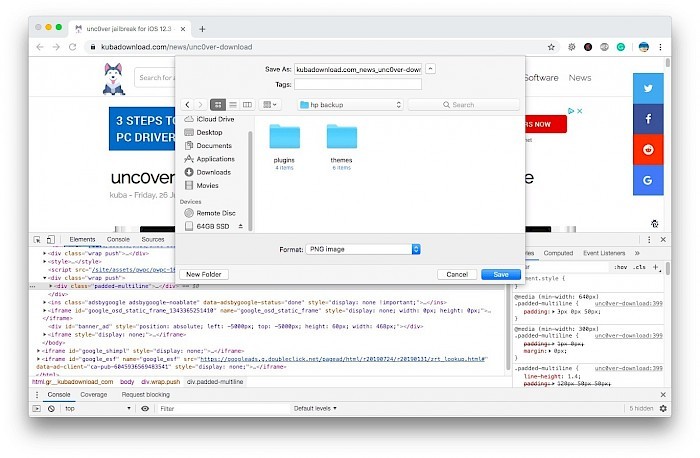Viewport: 700px width, 458px height.
Task: Click the Save As filename field
Action: point(358,69)
